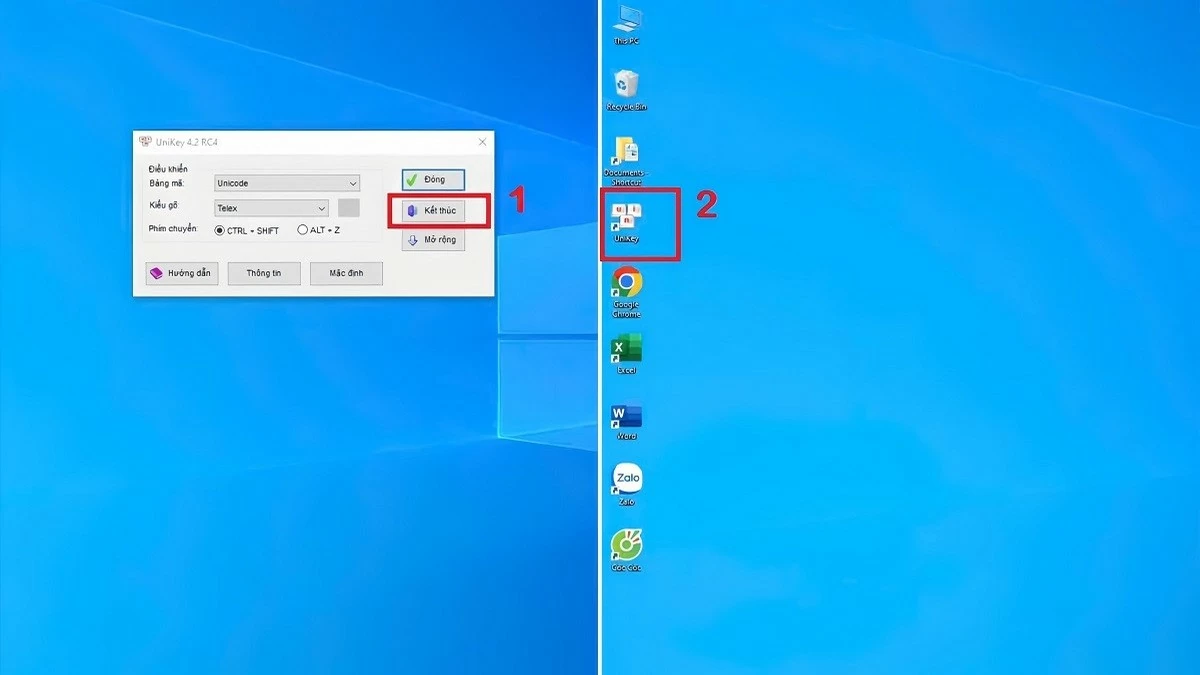Viewport: 1200px width, 675px height.
Task: View program info via Thông tin
Action: pyautogui.click(x=263, y=273)
